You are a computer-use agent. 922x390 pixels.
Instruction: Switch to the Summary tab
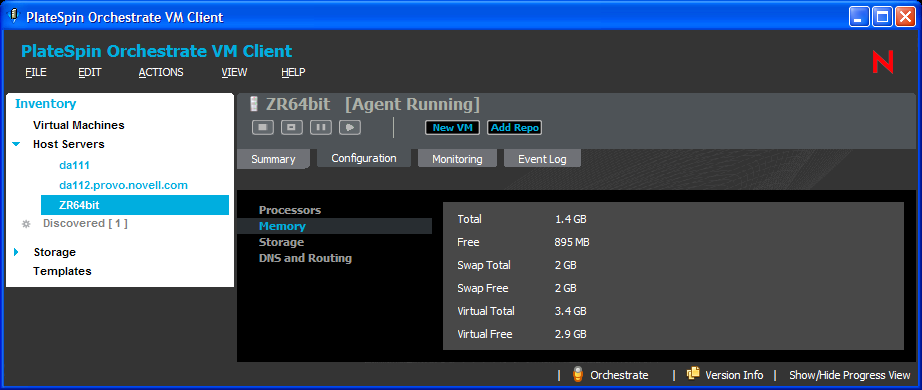click(x=273, y=159)
